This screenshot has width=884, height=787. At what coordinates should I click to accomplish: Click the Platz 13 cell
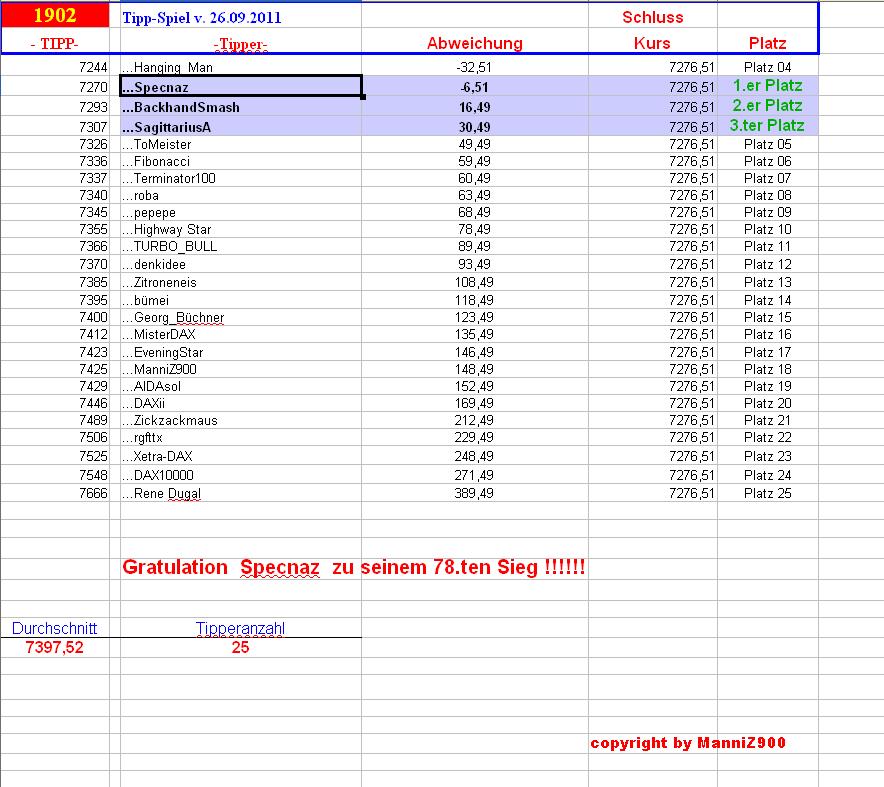pyautogui.click(x=767, y=282)
